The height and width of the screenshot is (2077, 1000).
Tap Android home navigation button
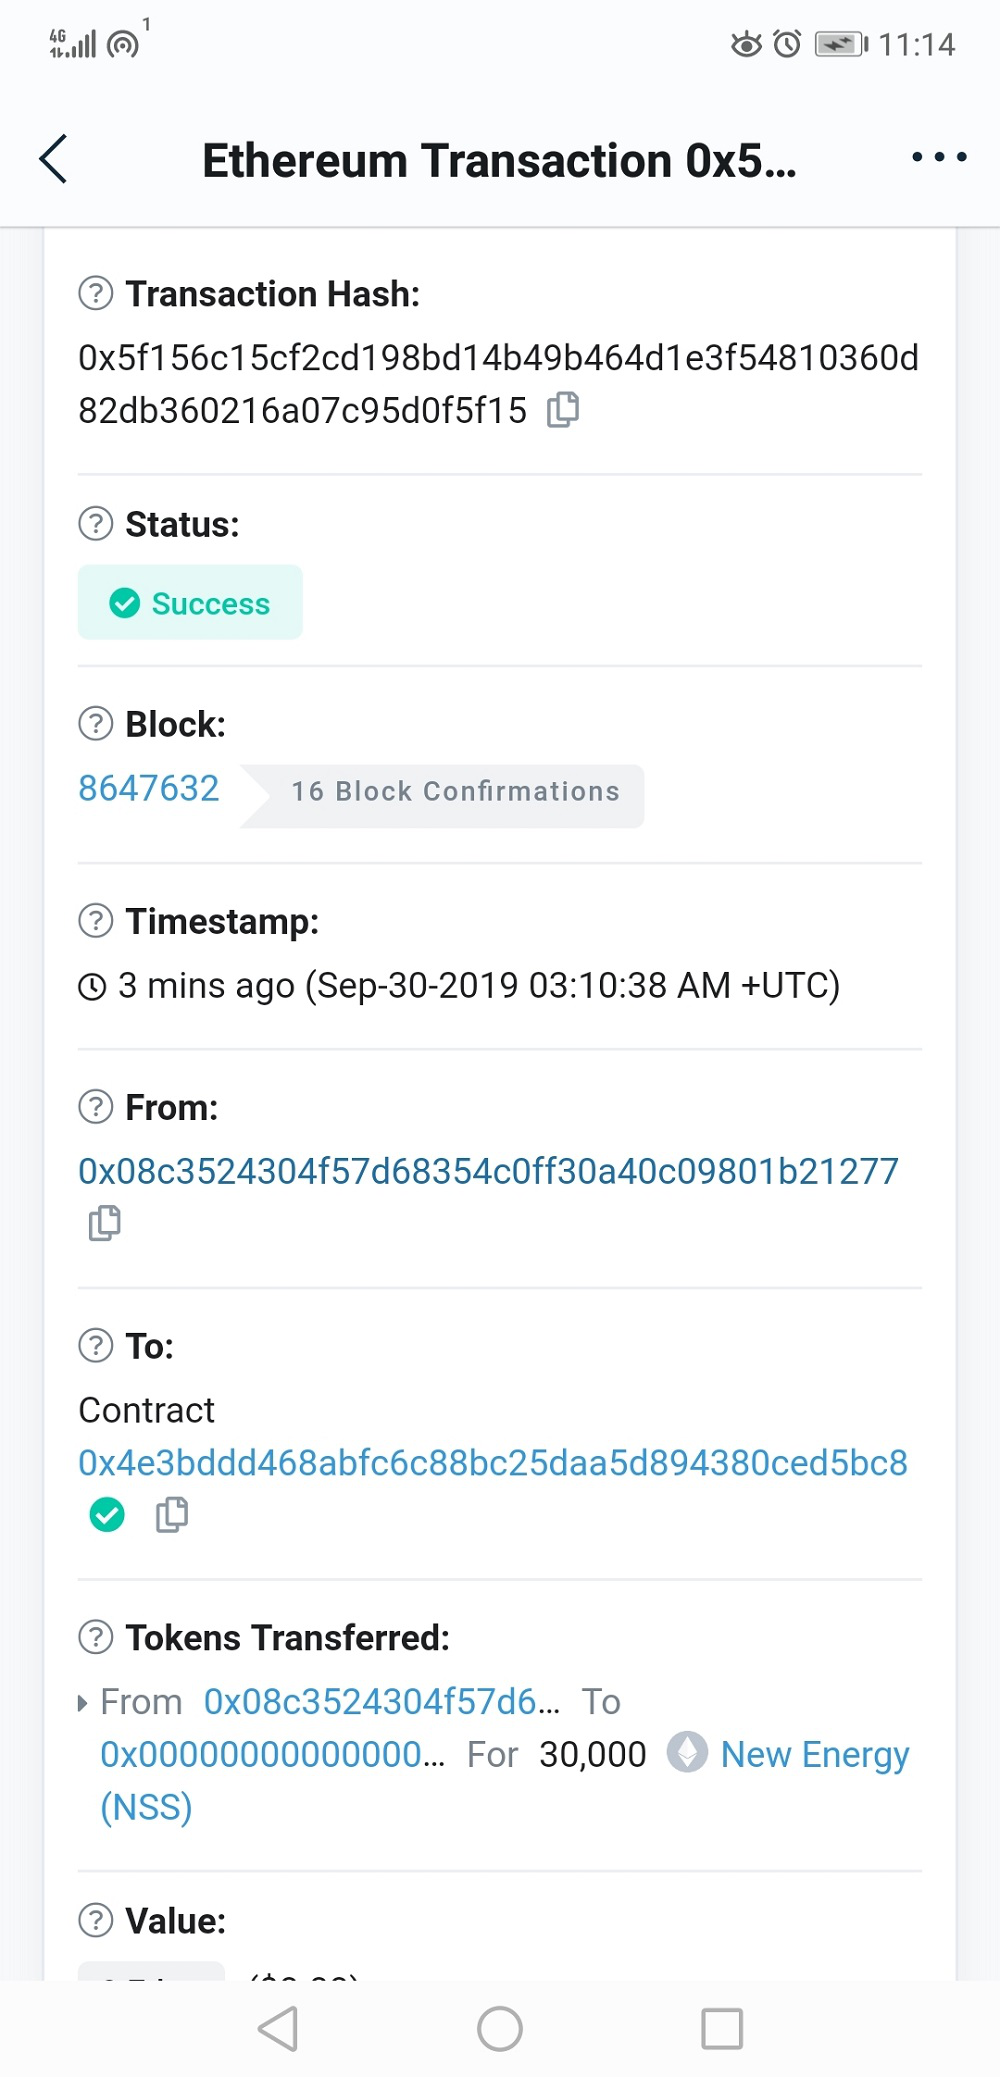499,2029
